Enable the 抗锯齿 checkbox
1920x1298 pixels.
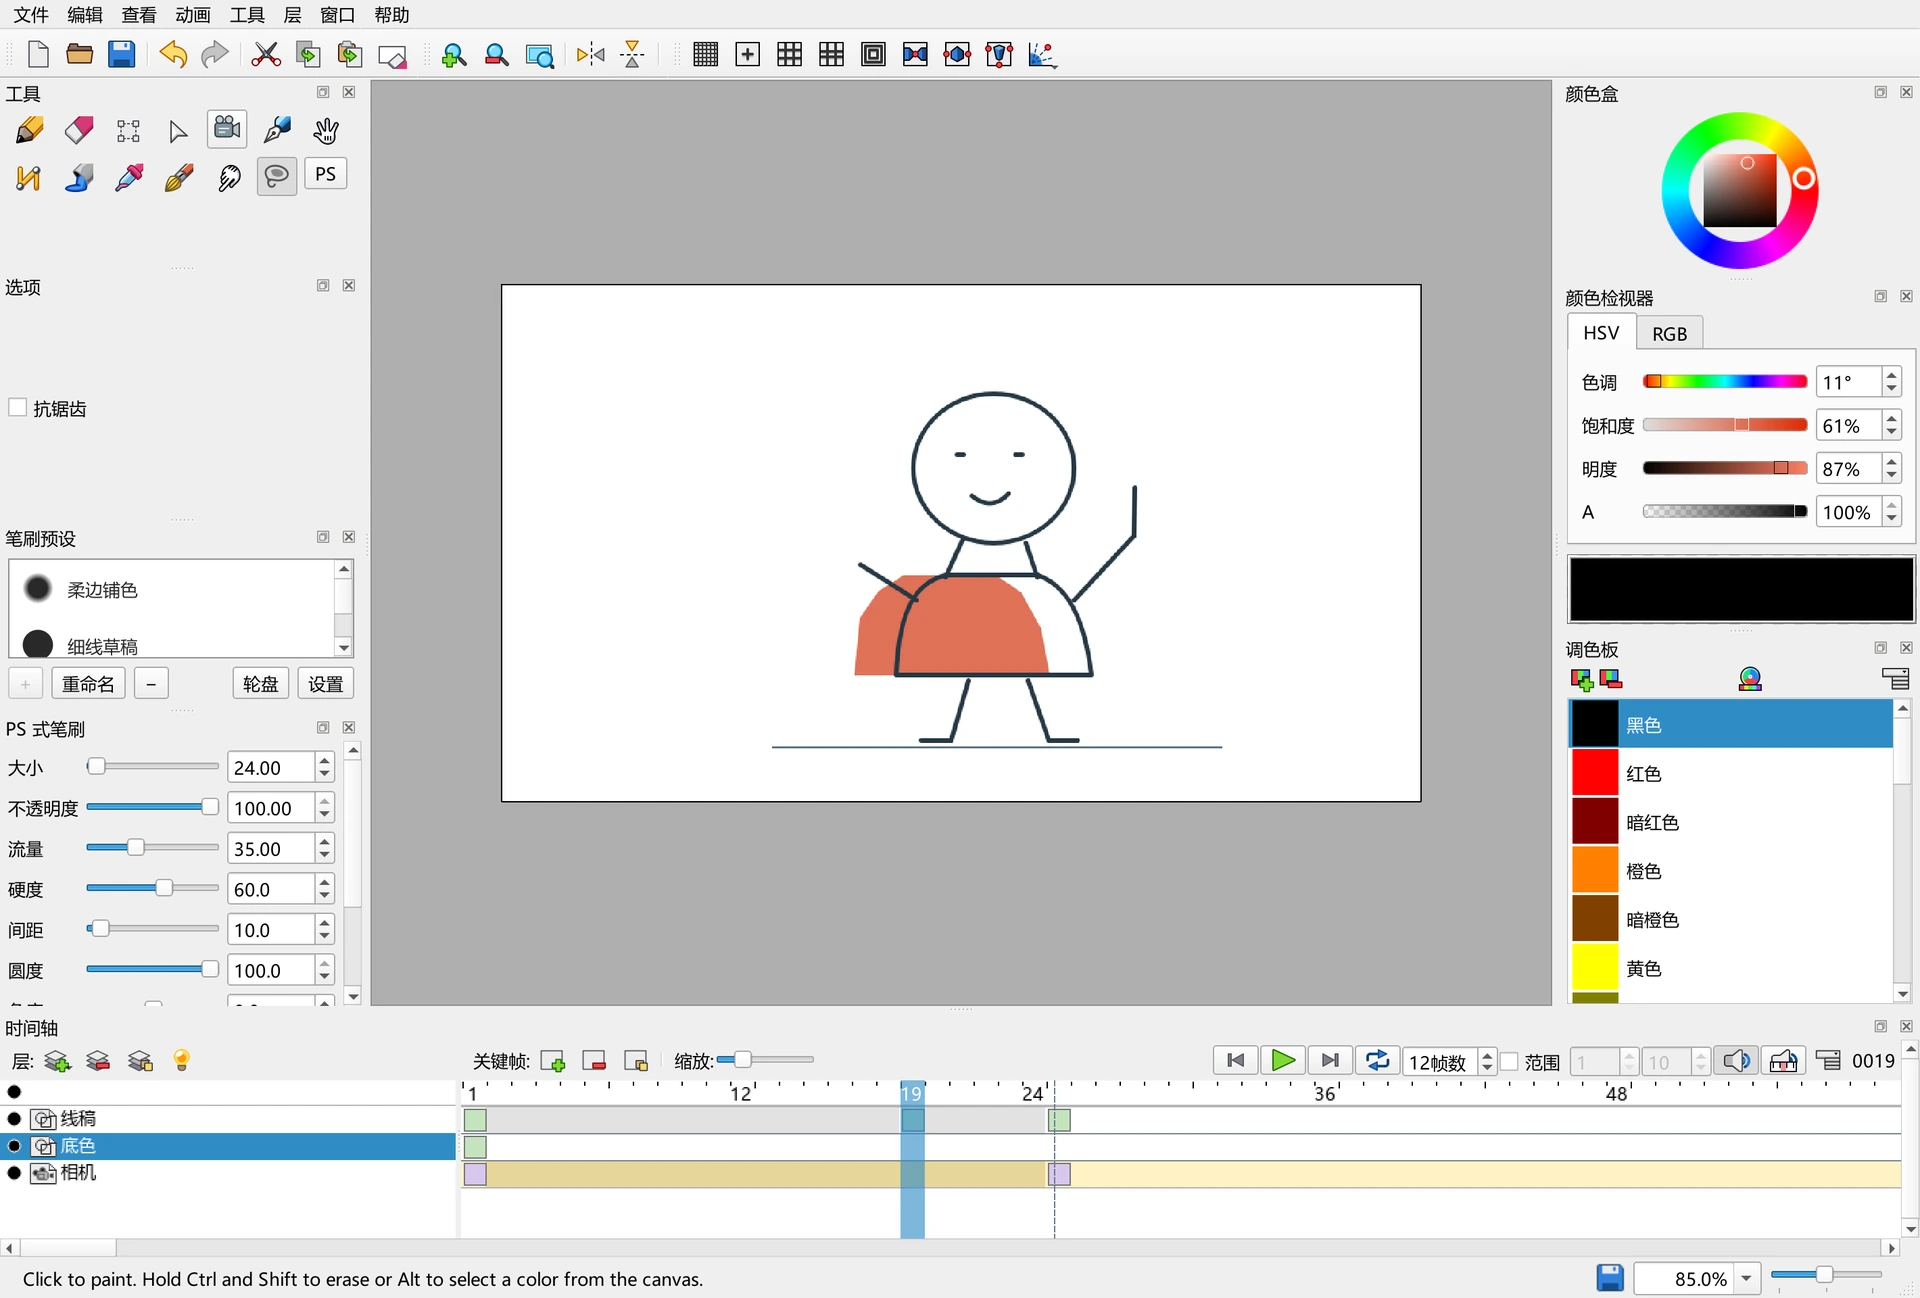pyautogui.click(x=18, y=408)
